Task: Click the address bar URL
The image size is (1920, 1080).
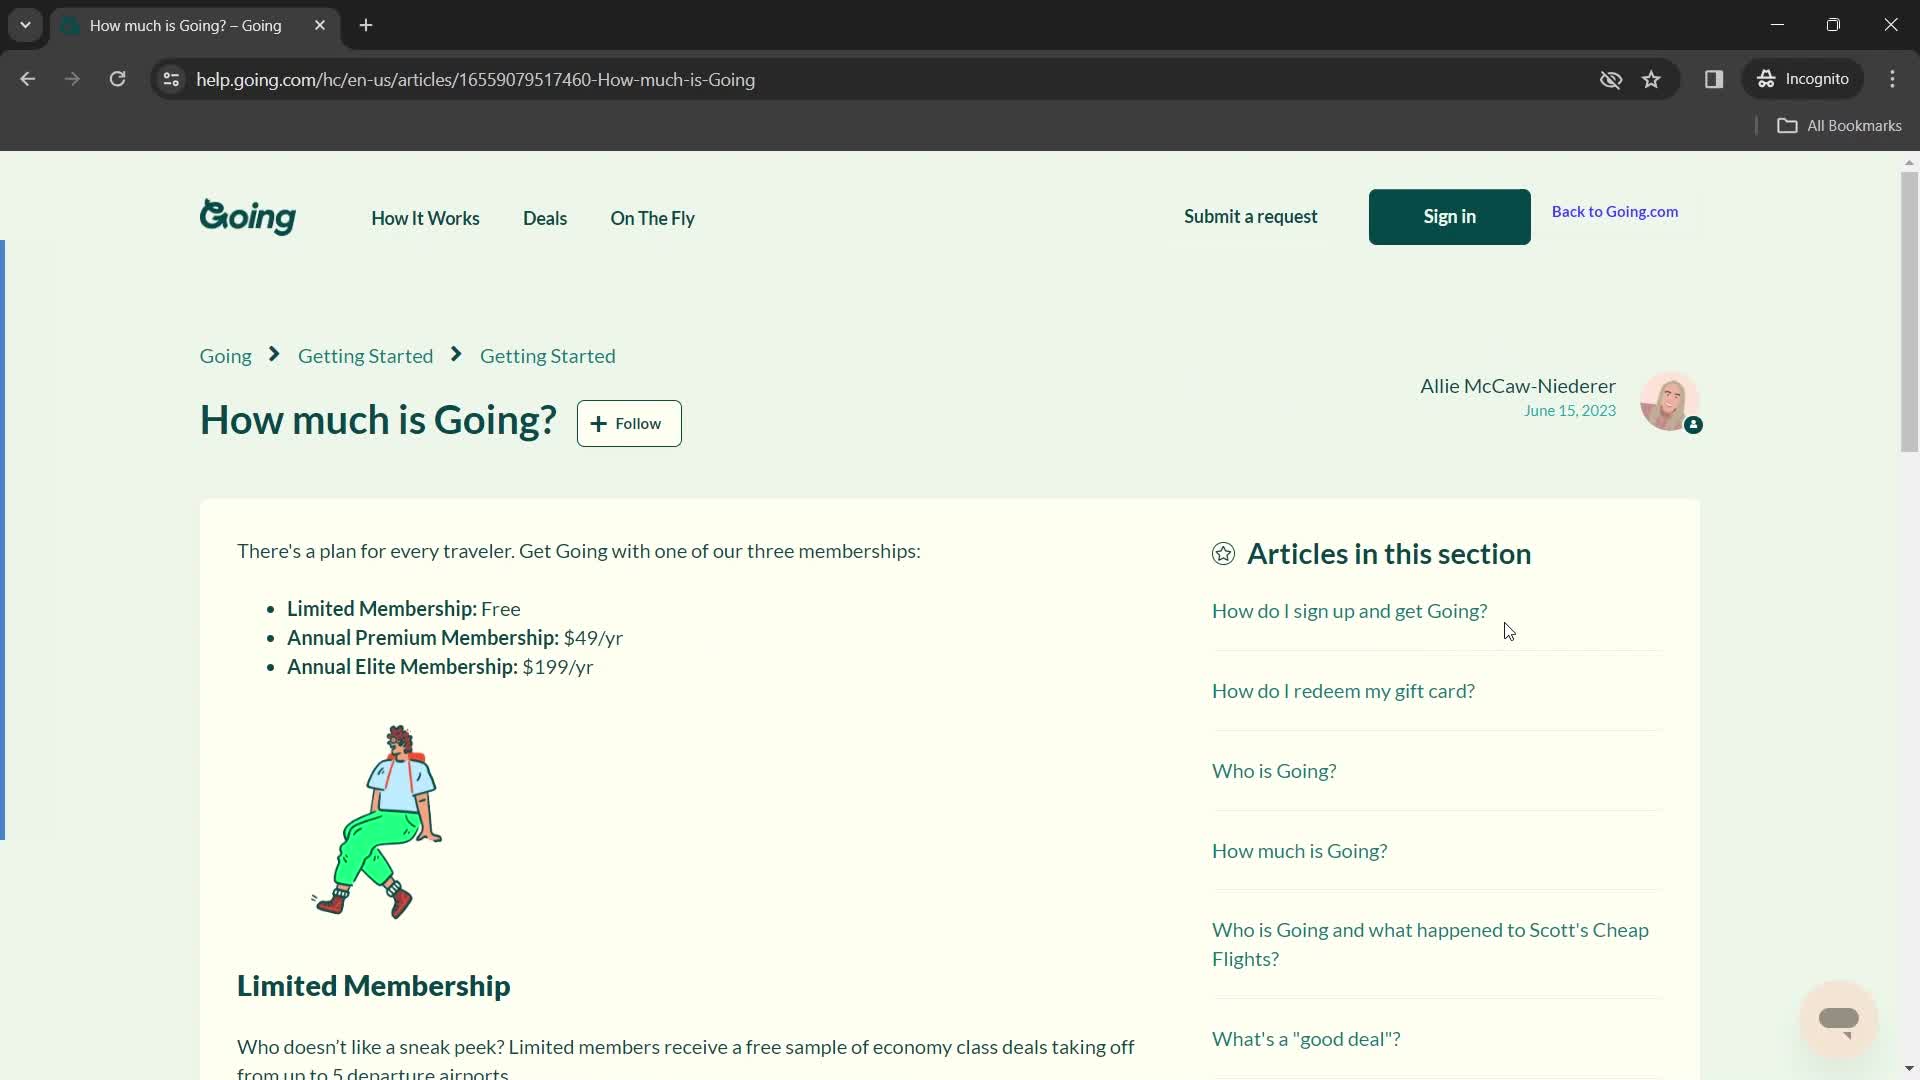Action: (x=475, y=79)
